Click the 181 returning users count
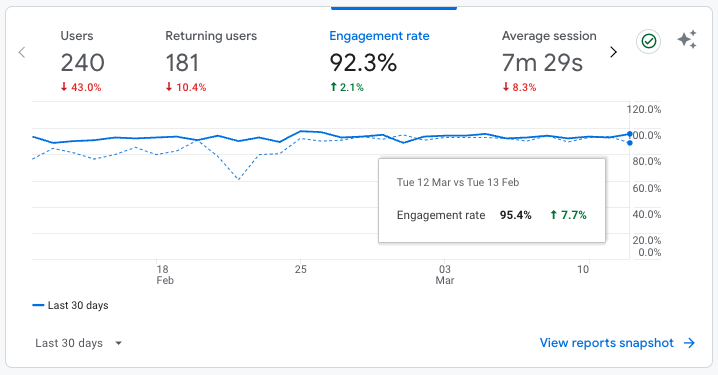This screenshot has width=718, height=375. click(182, 63)
